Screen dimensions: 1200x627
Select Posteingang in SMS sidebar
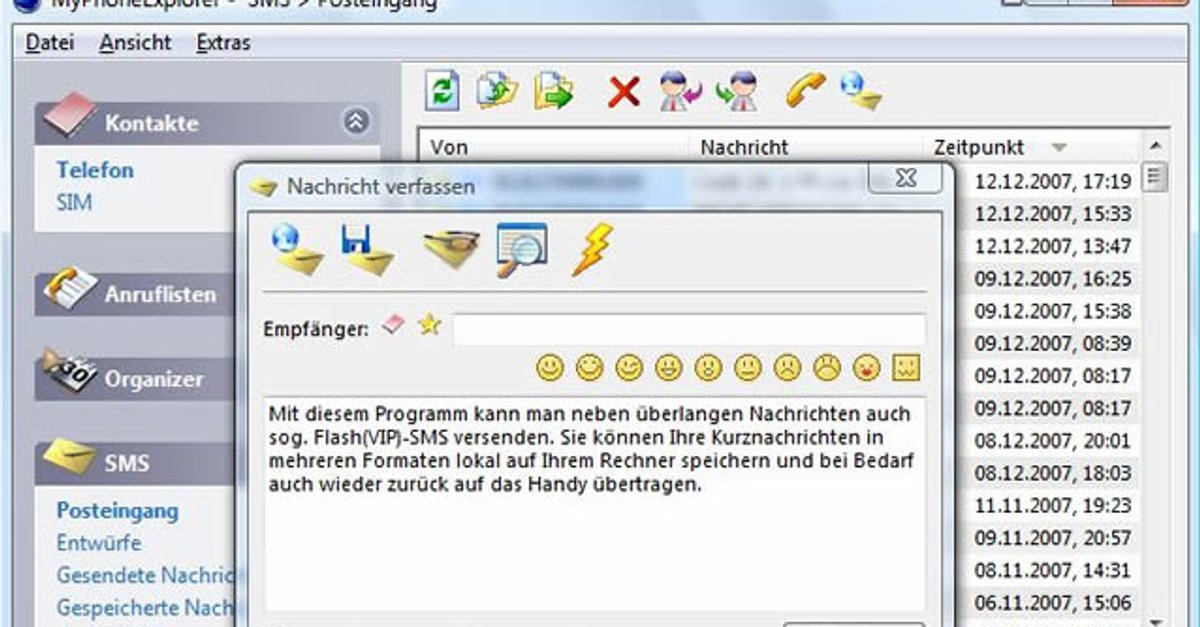click(117, 510)
